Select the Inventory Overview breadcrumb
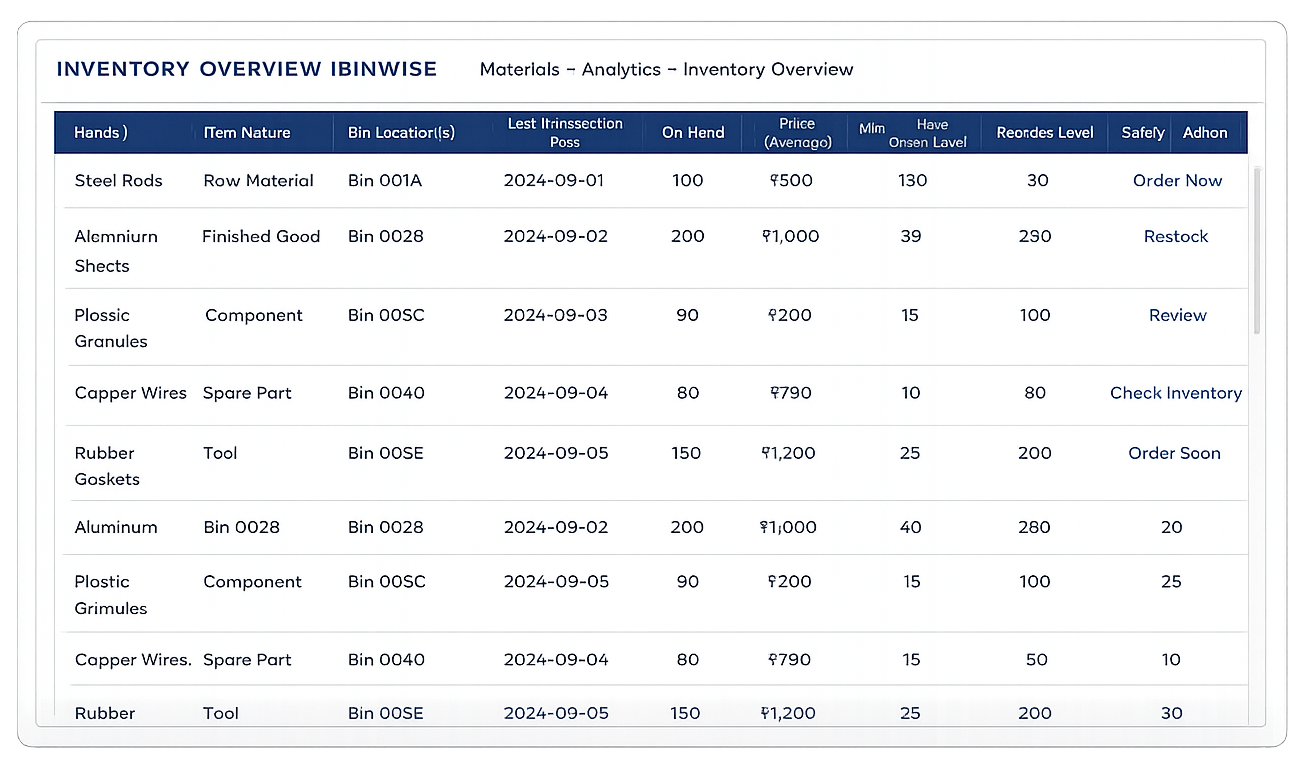 coord(768,70)
